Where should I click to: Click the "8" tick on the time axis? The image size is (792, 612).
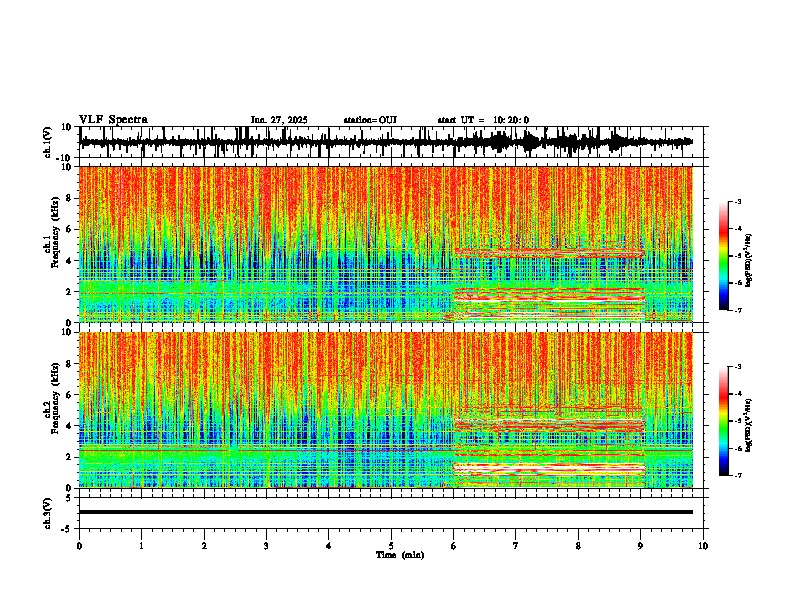coord(578,546)
